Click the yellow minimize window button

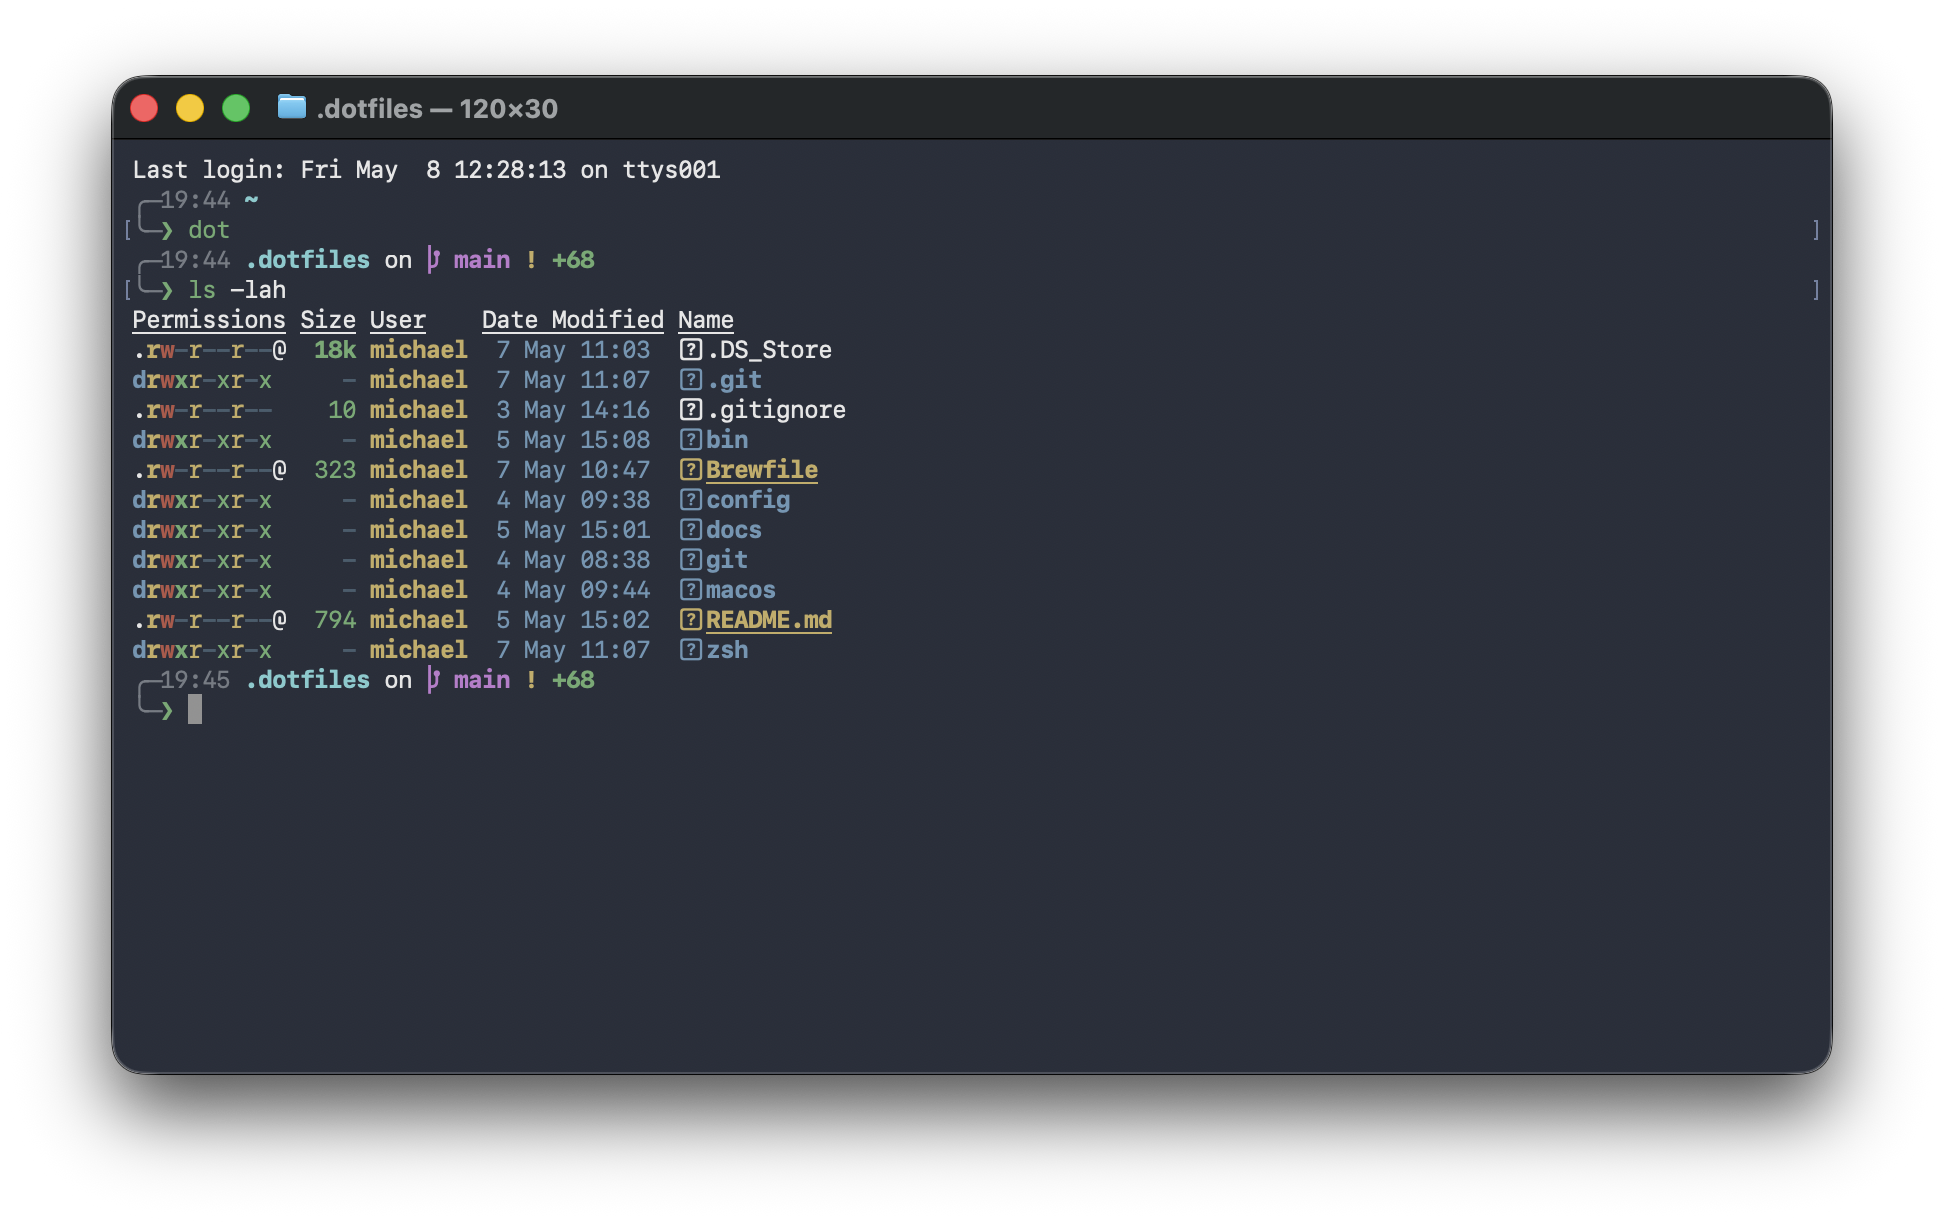click(190, 108)
